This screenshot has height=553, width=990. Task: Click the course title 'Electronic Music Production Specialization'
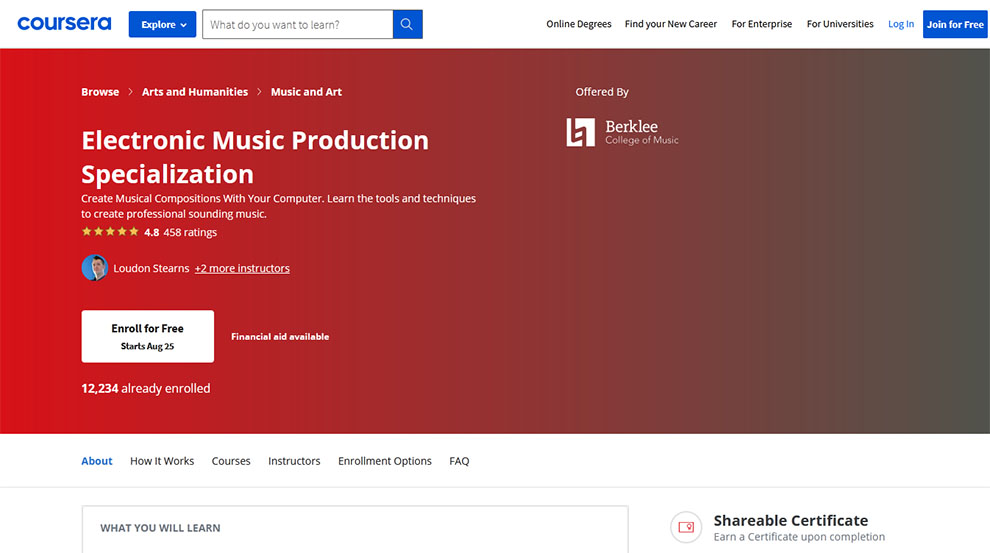255,157
